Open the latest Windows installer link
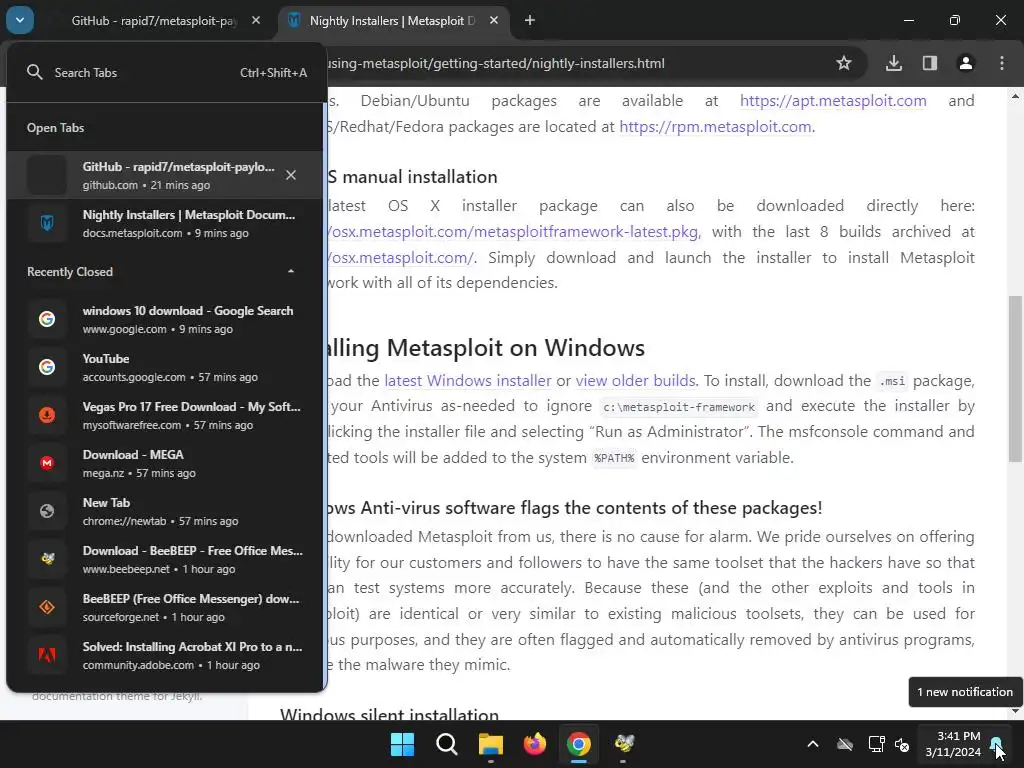This screenshot has width=1024, height=768. 468,381
